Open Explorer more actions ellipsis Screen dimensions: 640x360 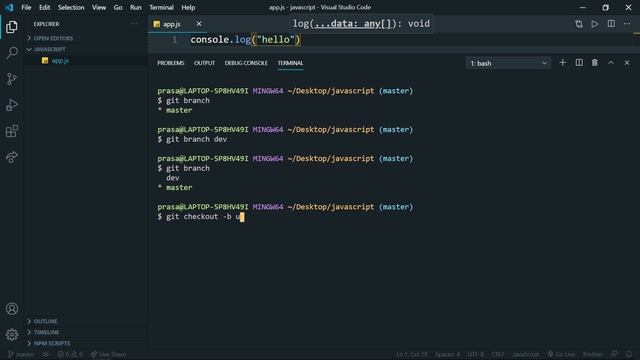(134, 24)
